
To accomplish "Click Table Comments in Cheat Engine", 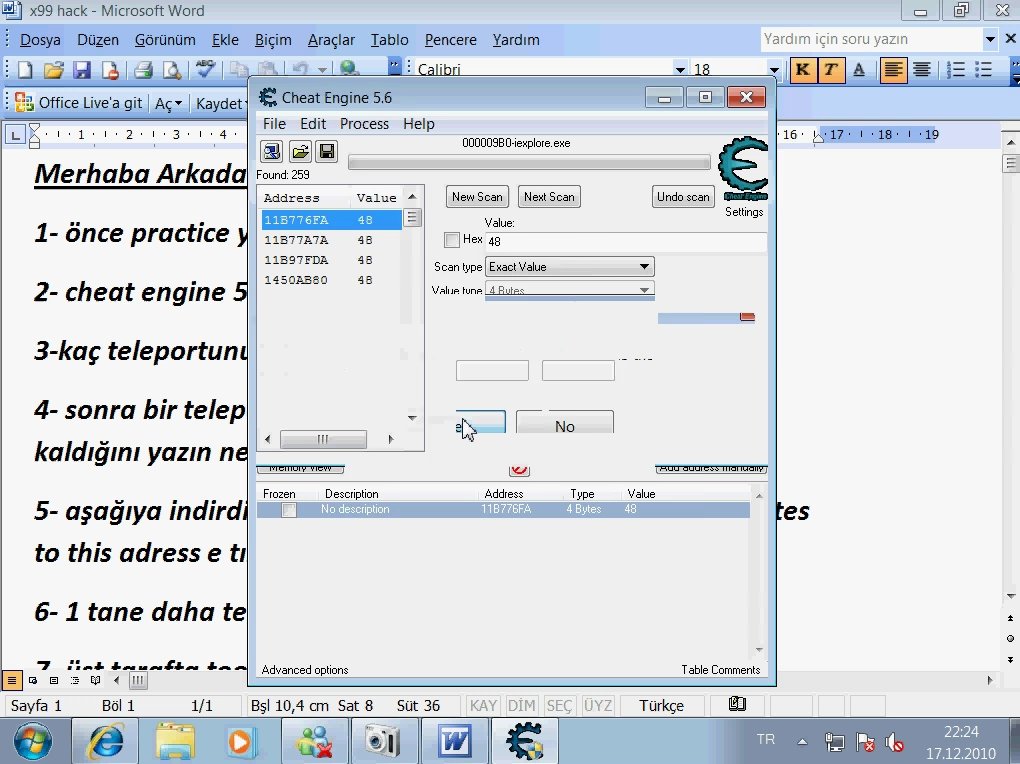I will pyautogui.click(x=721, y=670).
